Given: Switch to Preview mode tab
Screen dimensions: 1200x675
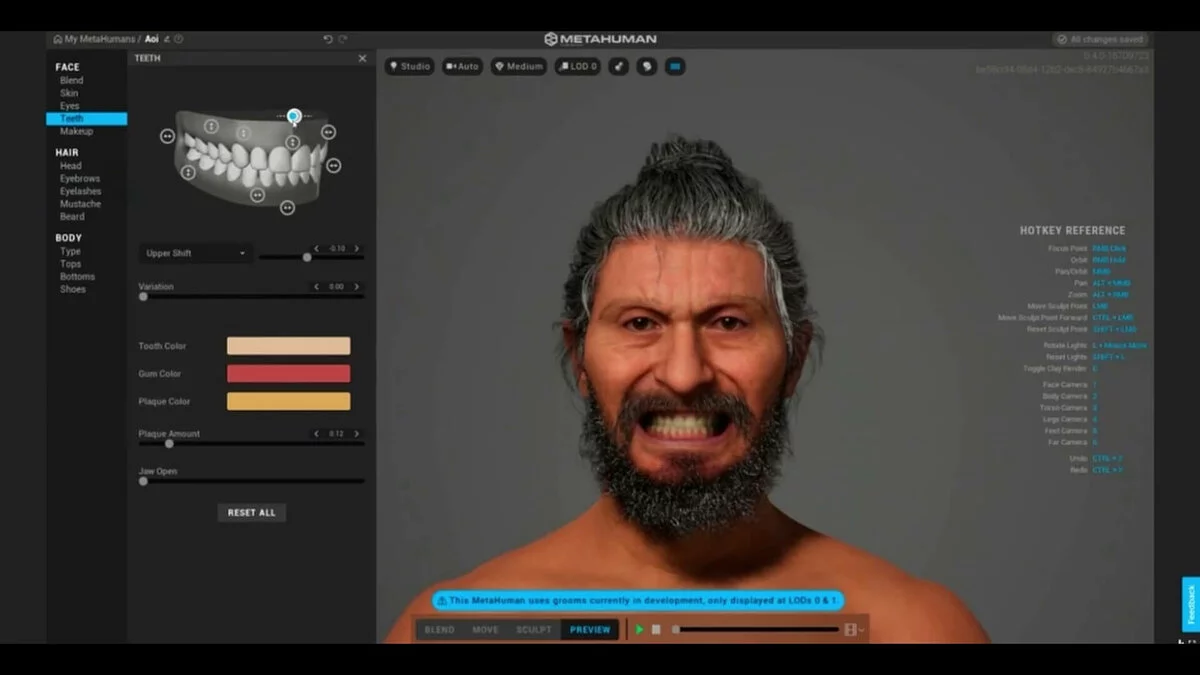Looking at the screenshot, I should point(590,629).
